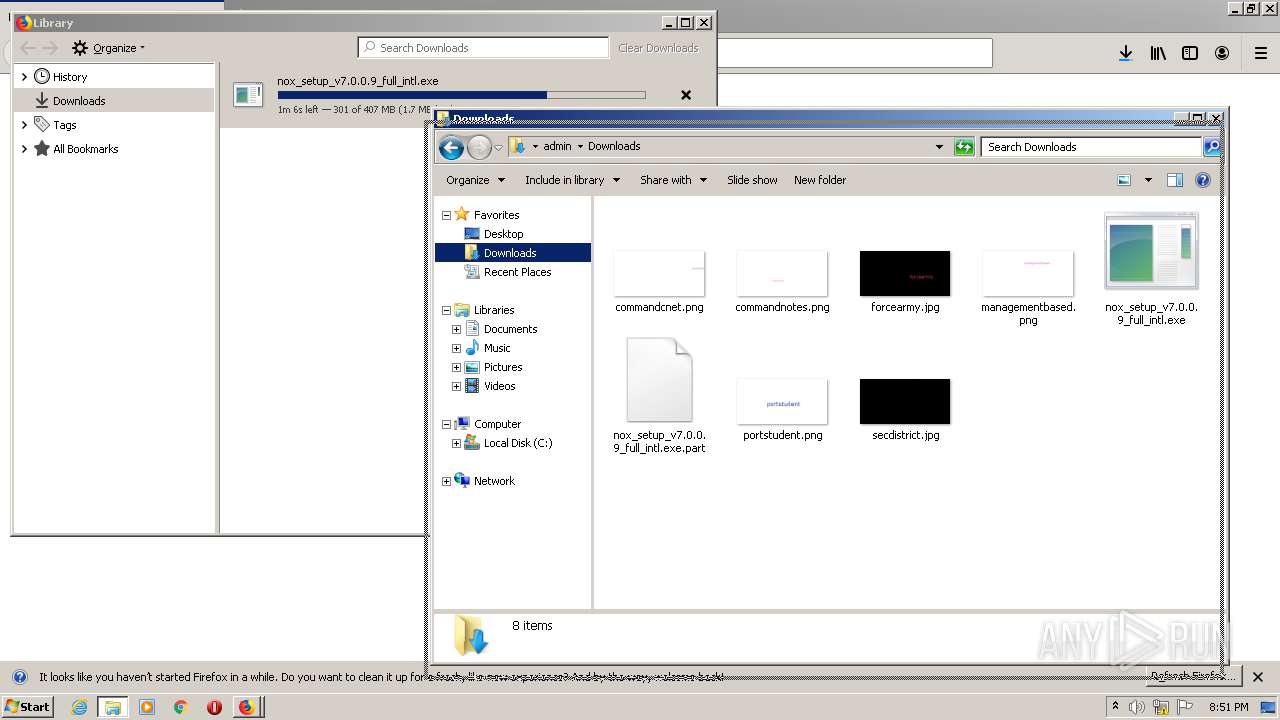Expand History in Library sidebar
This screenshot has width=1280, height=720.
(24, 77)
